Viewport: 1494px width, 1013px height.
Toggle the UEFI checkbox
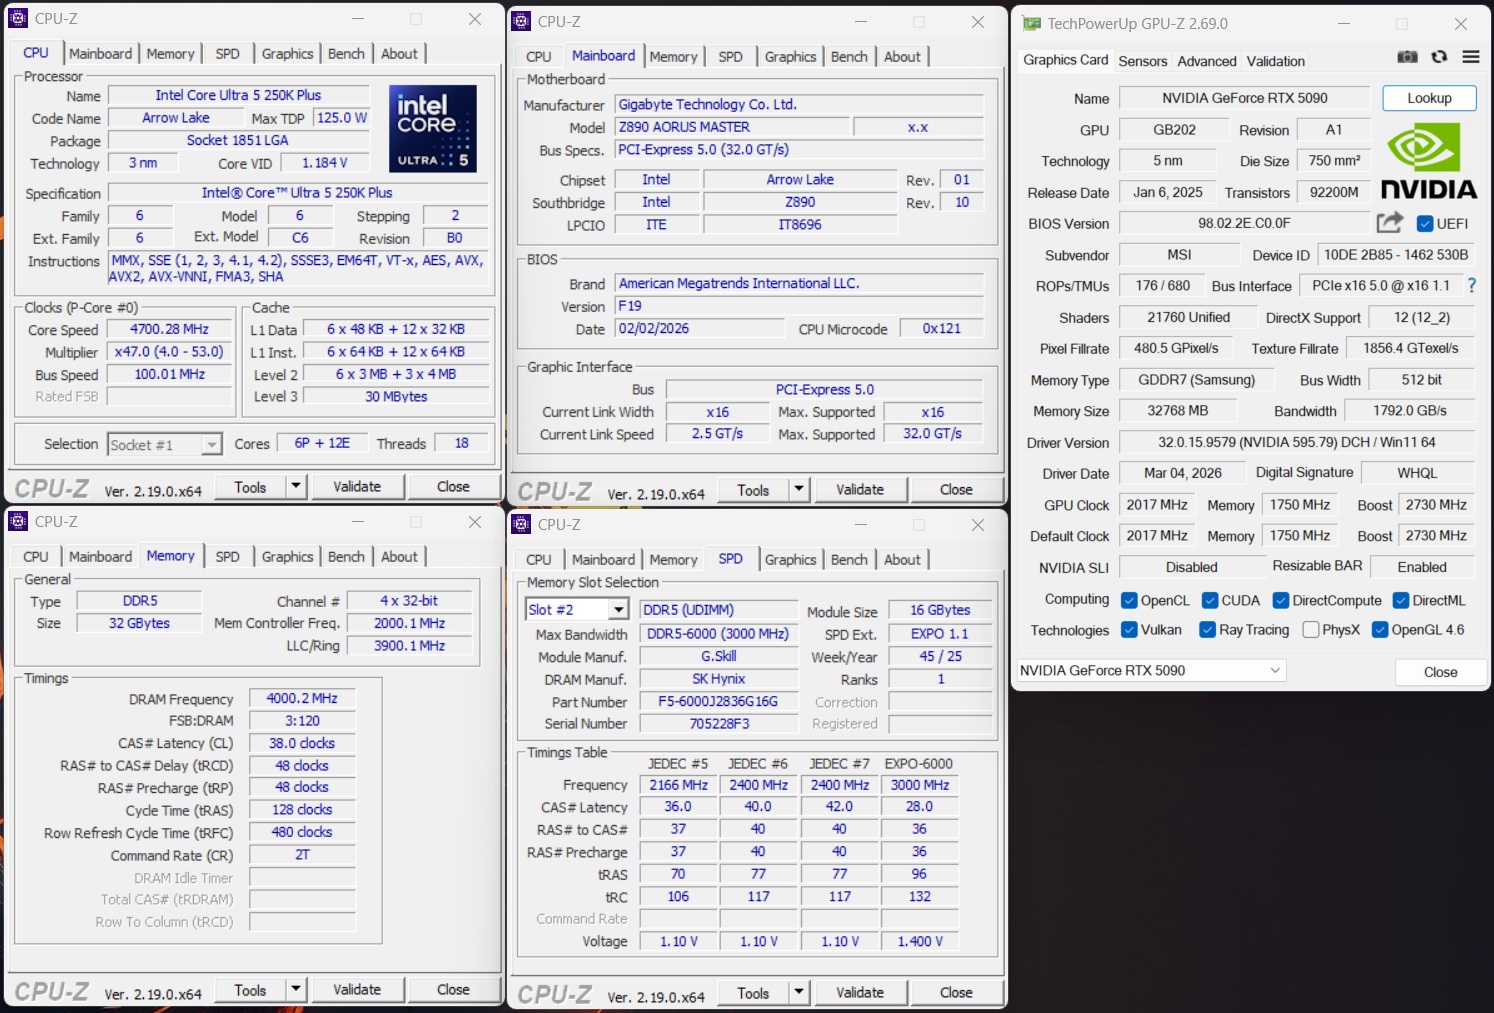pyautogui.click(x=1425, y=224)
